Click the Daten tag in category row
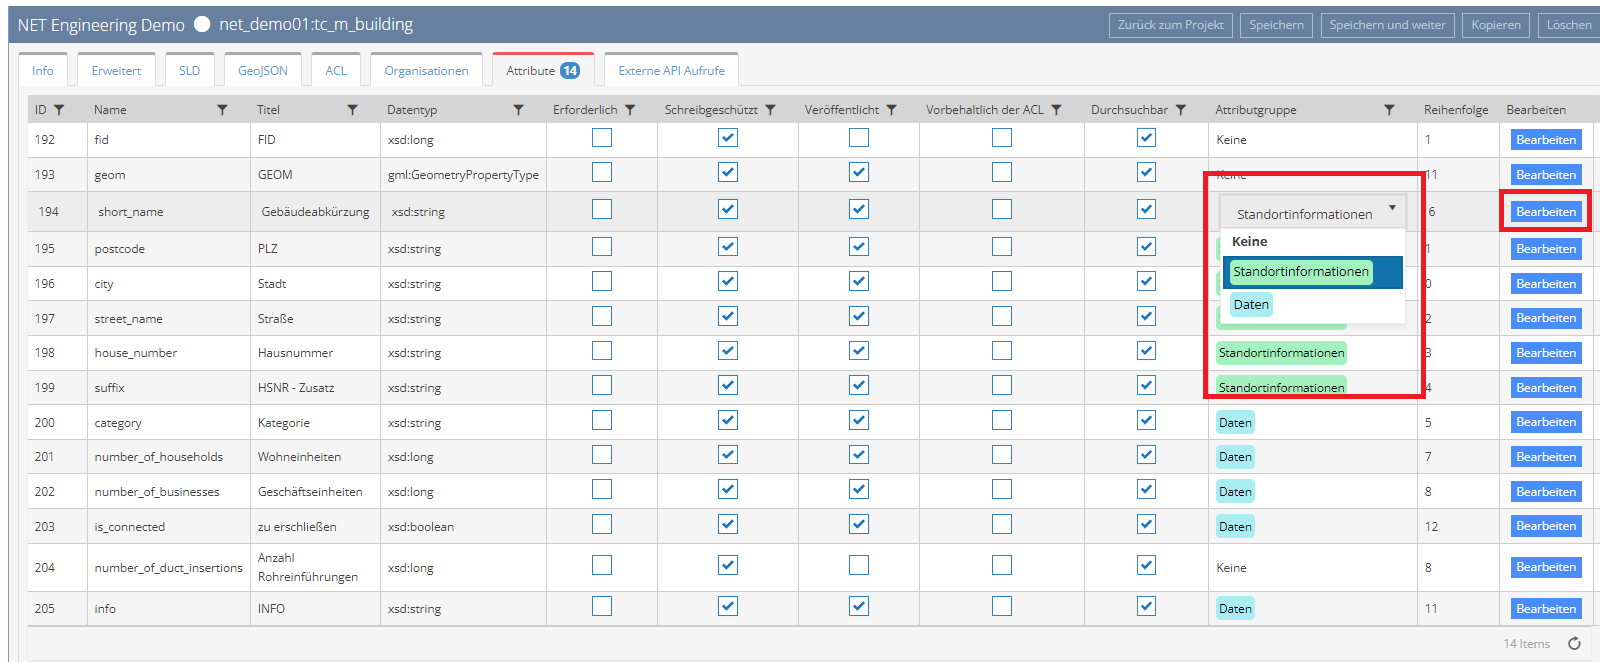 coord(1235,423)
